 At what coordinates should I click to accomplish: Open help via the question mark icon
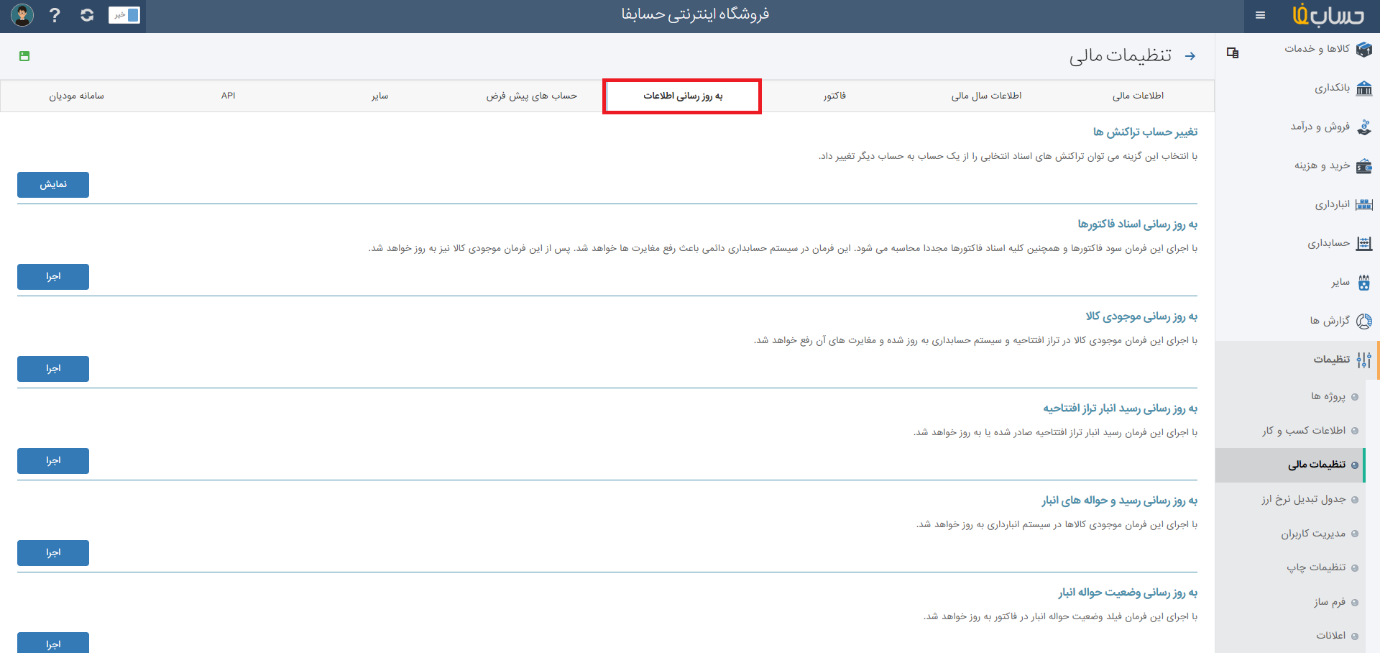55,16
